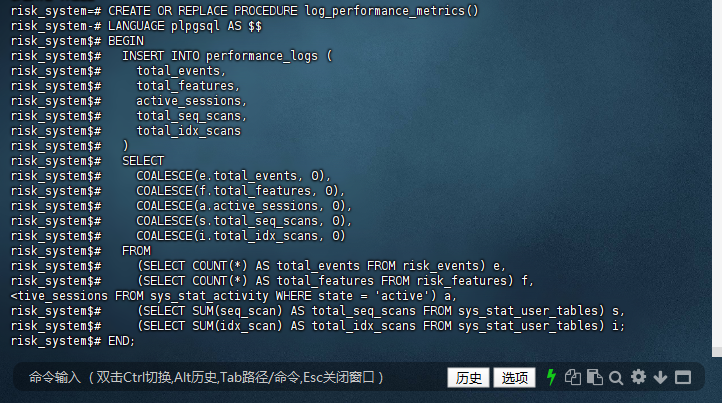Click the down arrow download icon
The image size is (722, 403).
tap(660, 377)
